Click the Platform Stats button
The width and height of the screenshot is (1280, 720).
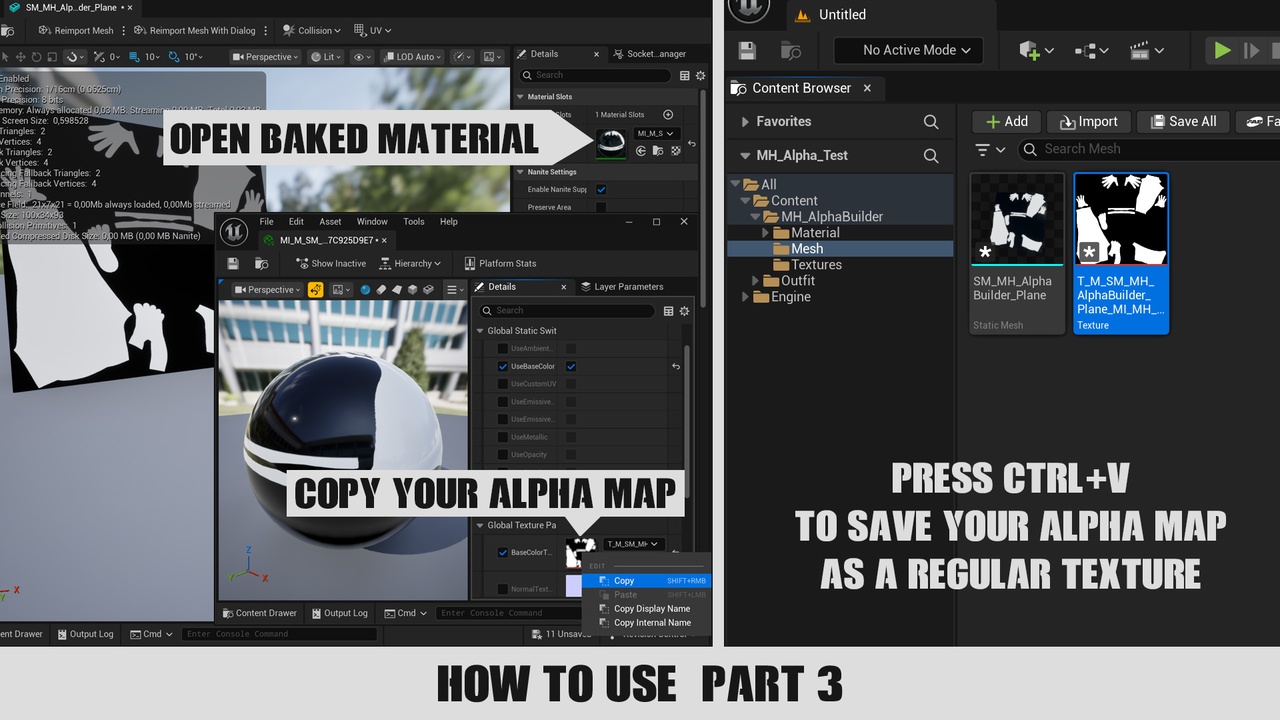coord(501,264)
